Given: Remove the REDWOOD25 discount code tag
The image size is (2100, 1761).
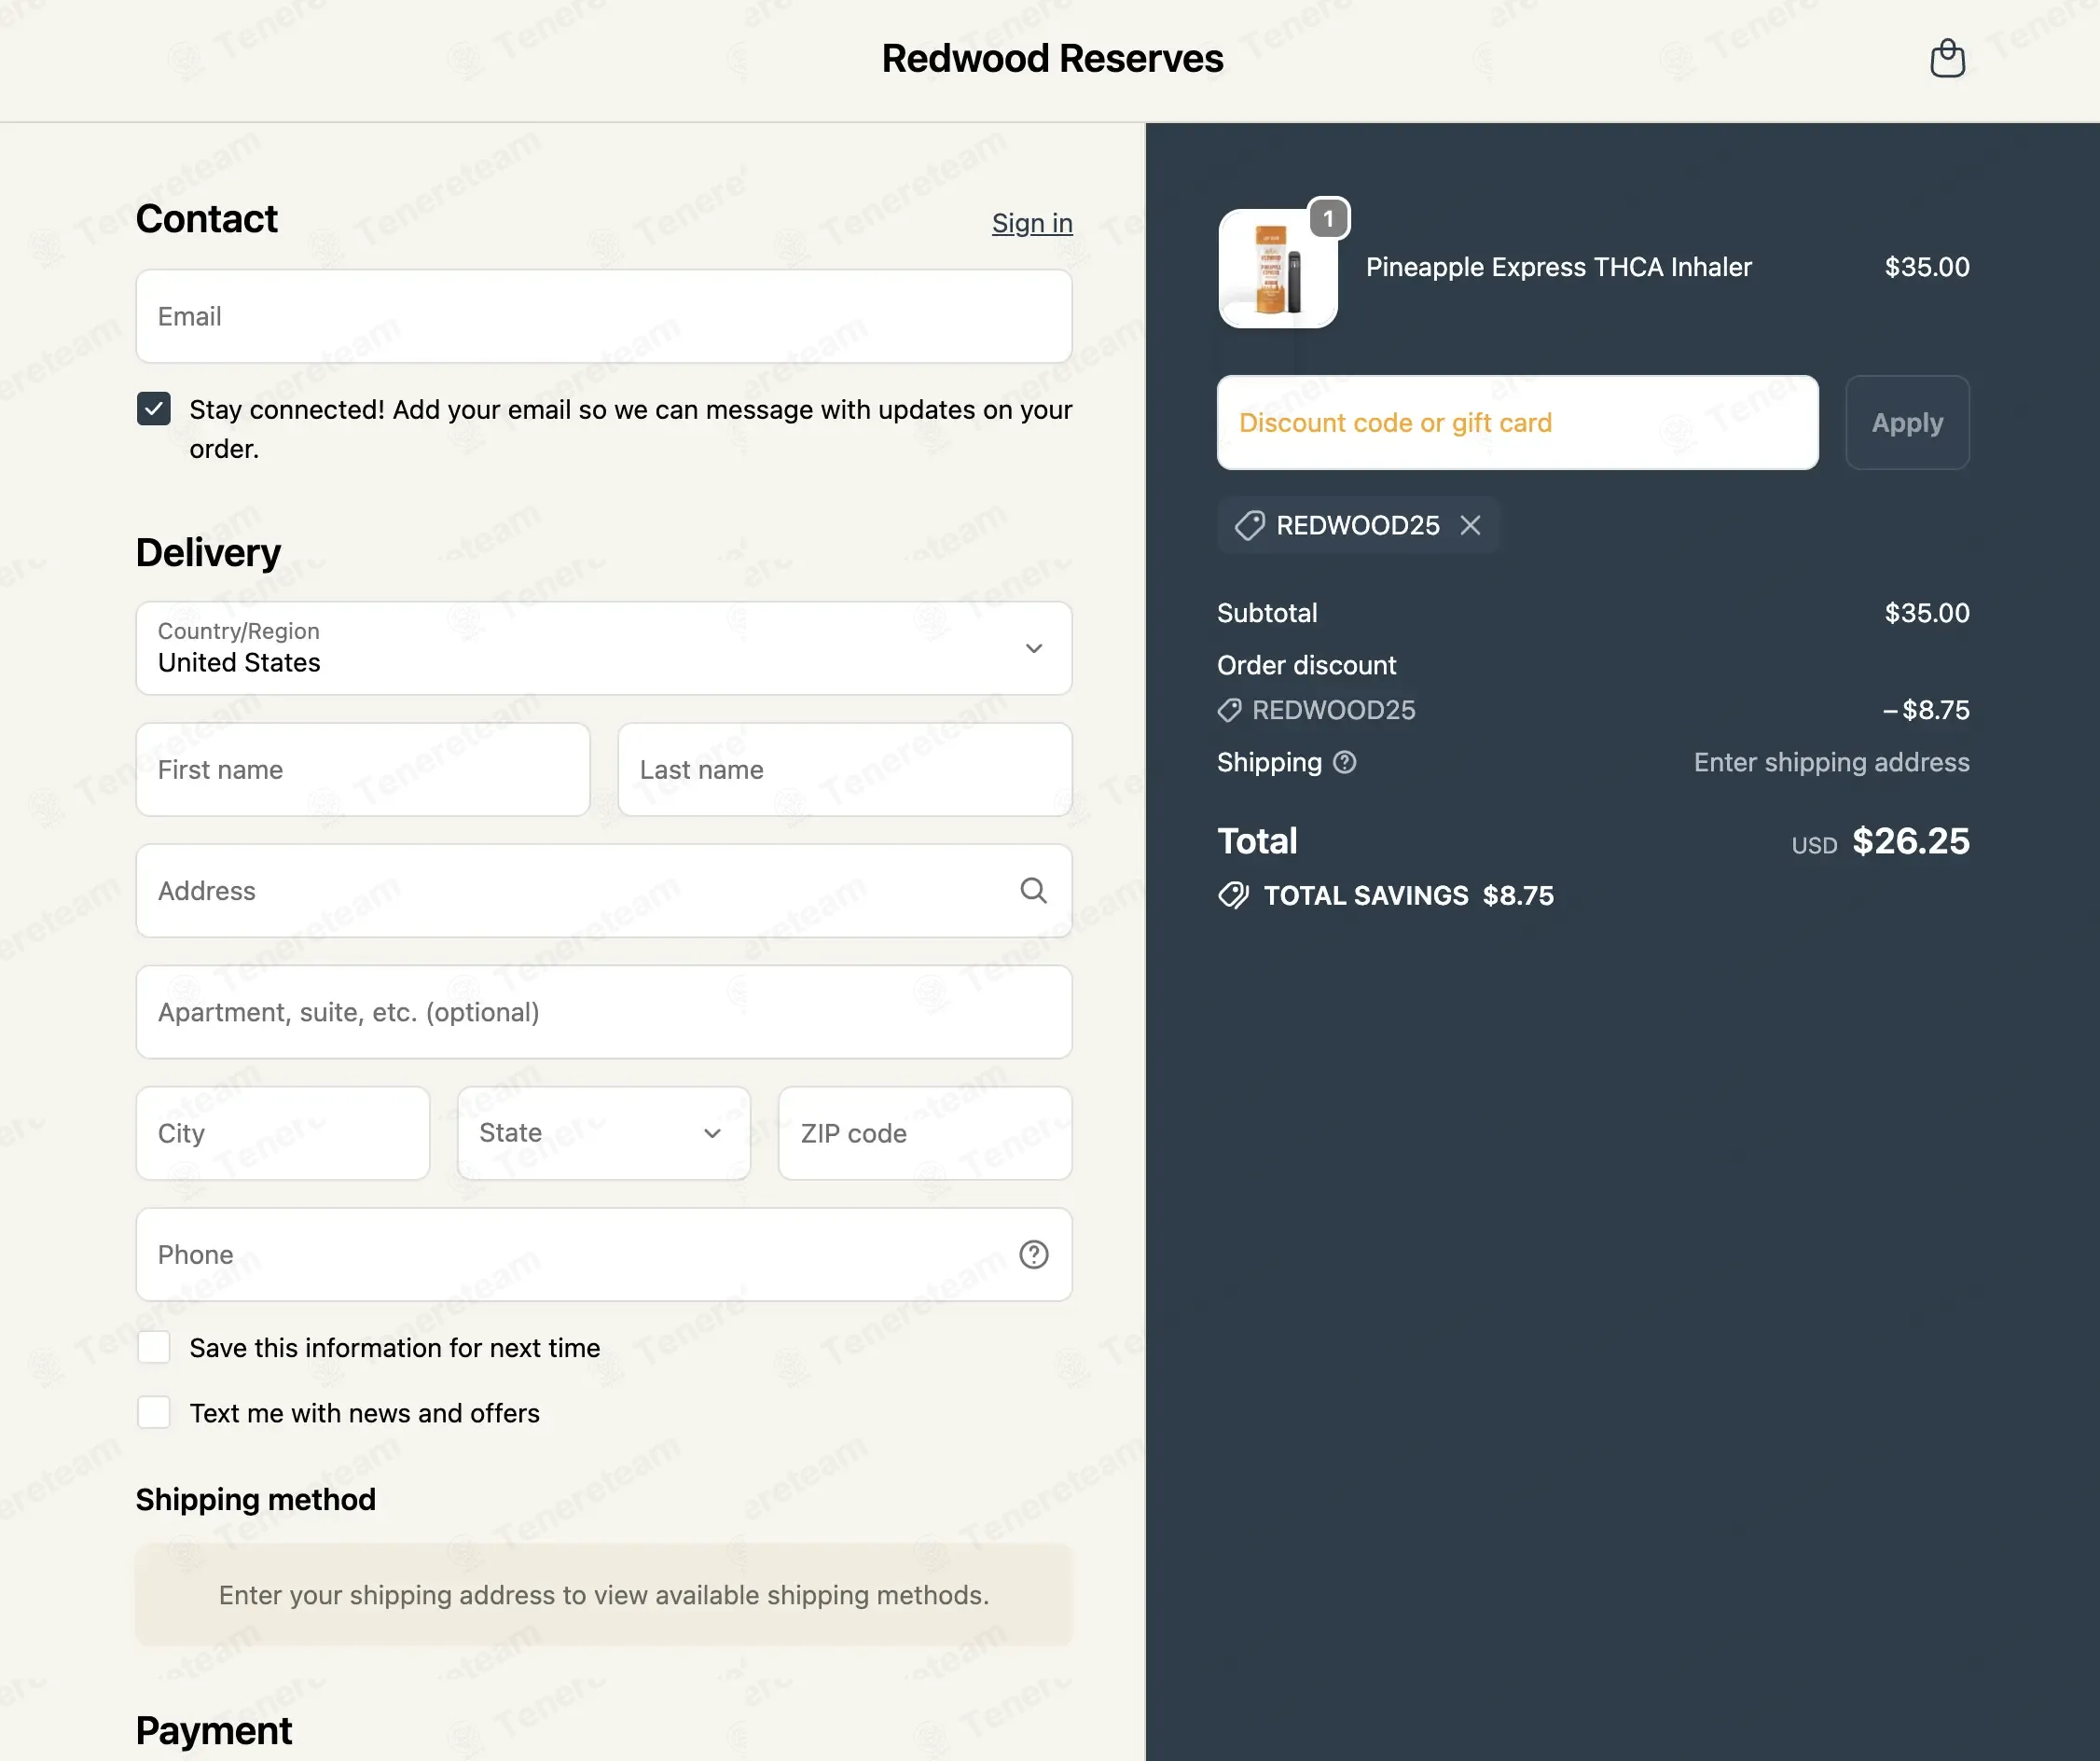Looking at the screenshot, I should tap(1470, 525).
